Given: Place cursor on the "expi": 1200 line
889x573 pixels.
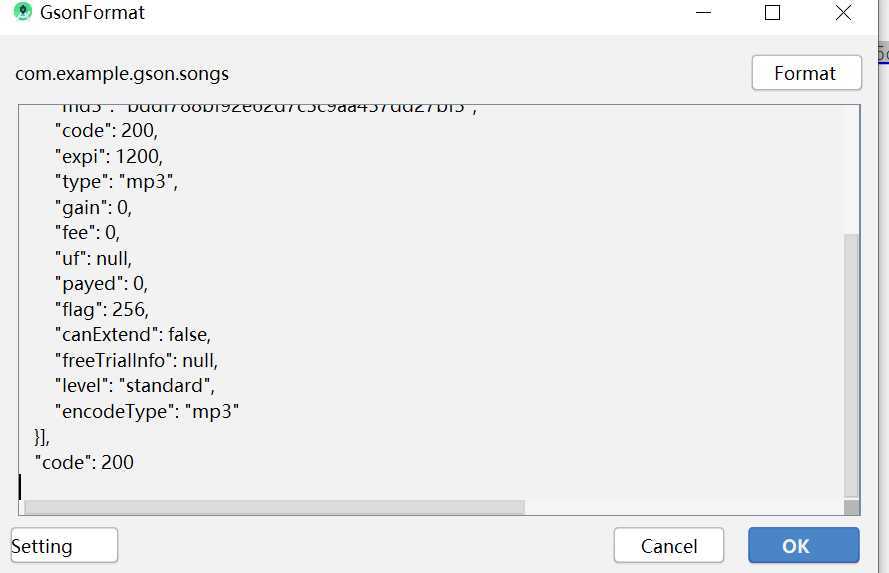Looking at the screenshot, I should pyautogui.click(x=109, y=156).
